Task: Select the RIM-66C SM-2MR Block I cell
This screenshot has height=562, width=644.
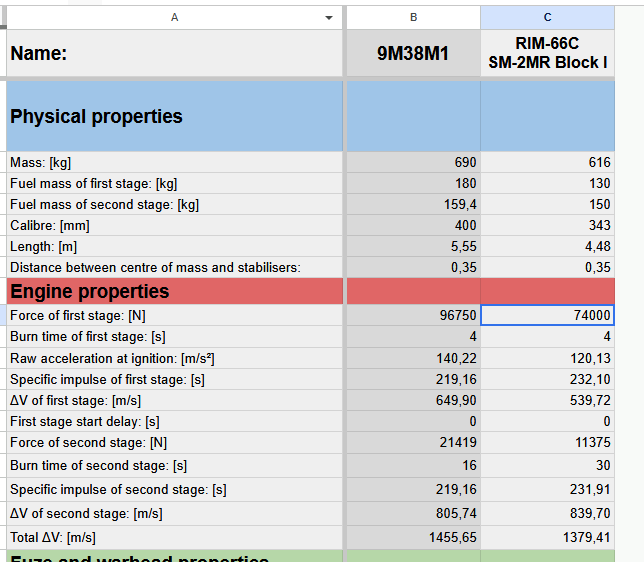Action: point(547,53)
